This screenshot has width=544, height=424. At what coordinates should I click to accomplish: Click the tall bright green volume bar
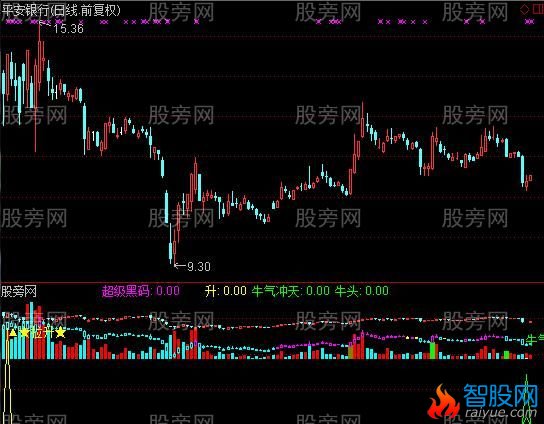pos(432,350)
